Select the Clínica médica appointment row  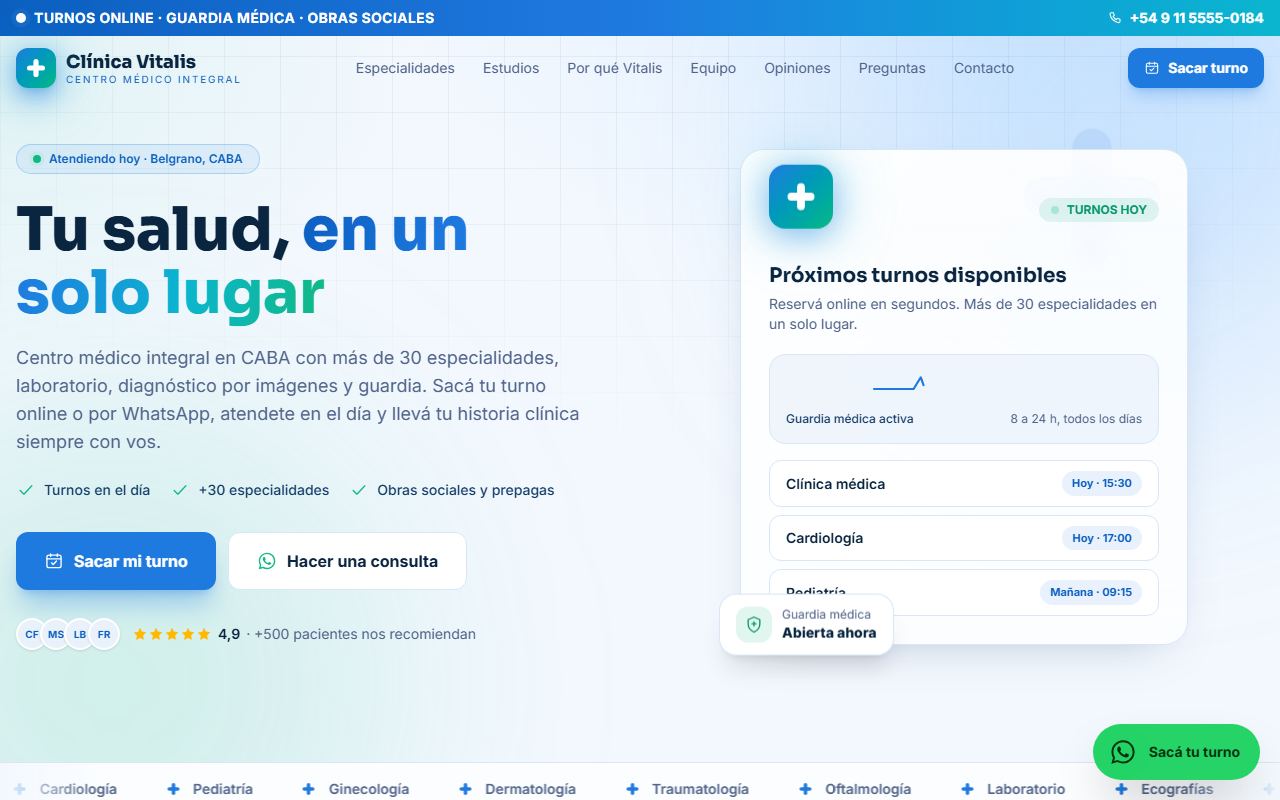tap(964, 484)
